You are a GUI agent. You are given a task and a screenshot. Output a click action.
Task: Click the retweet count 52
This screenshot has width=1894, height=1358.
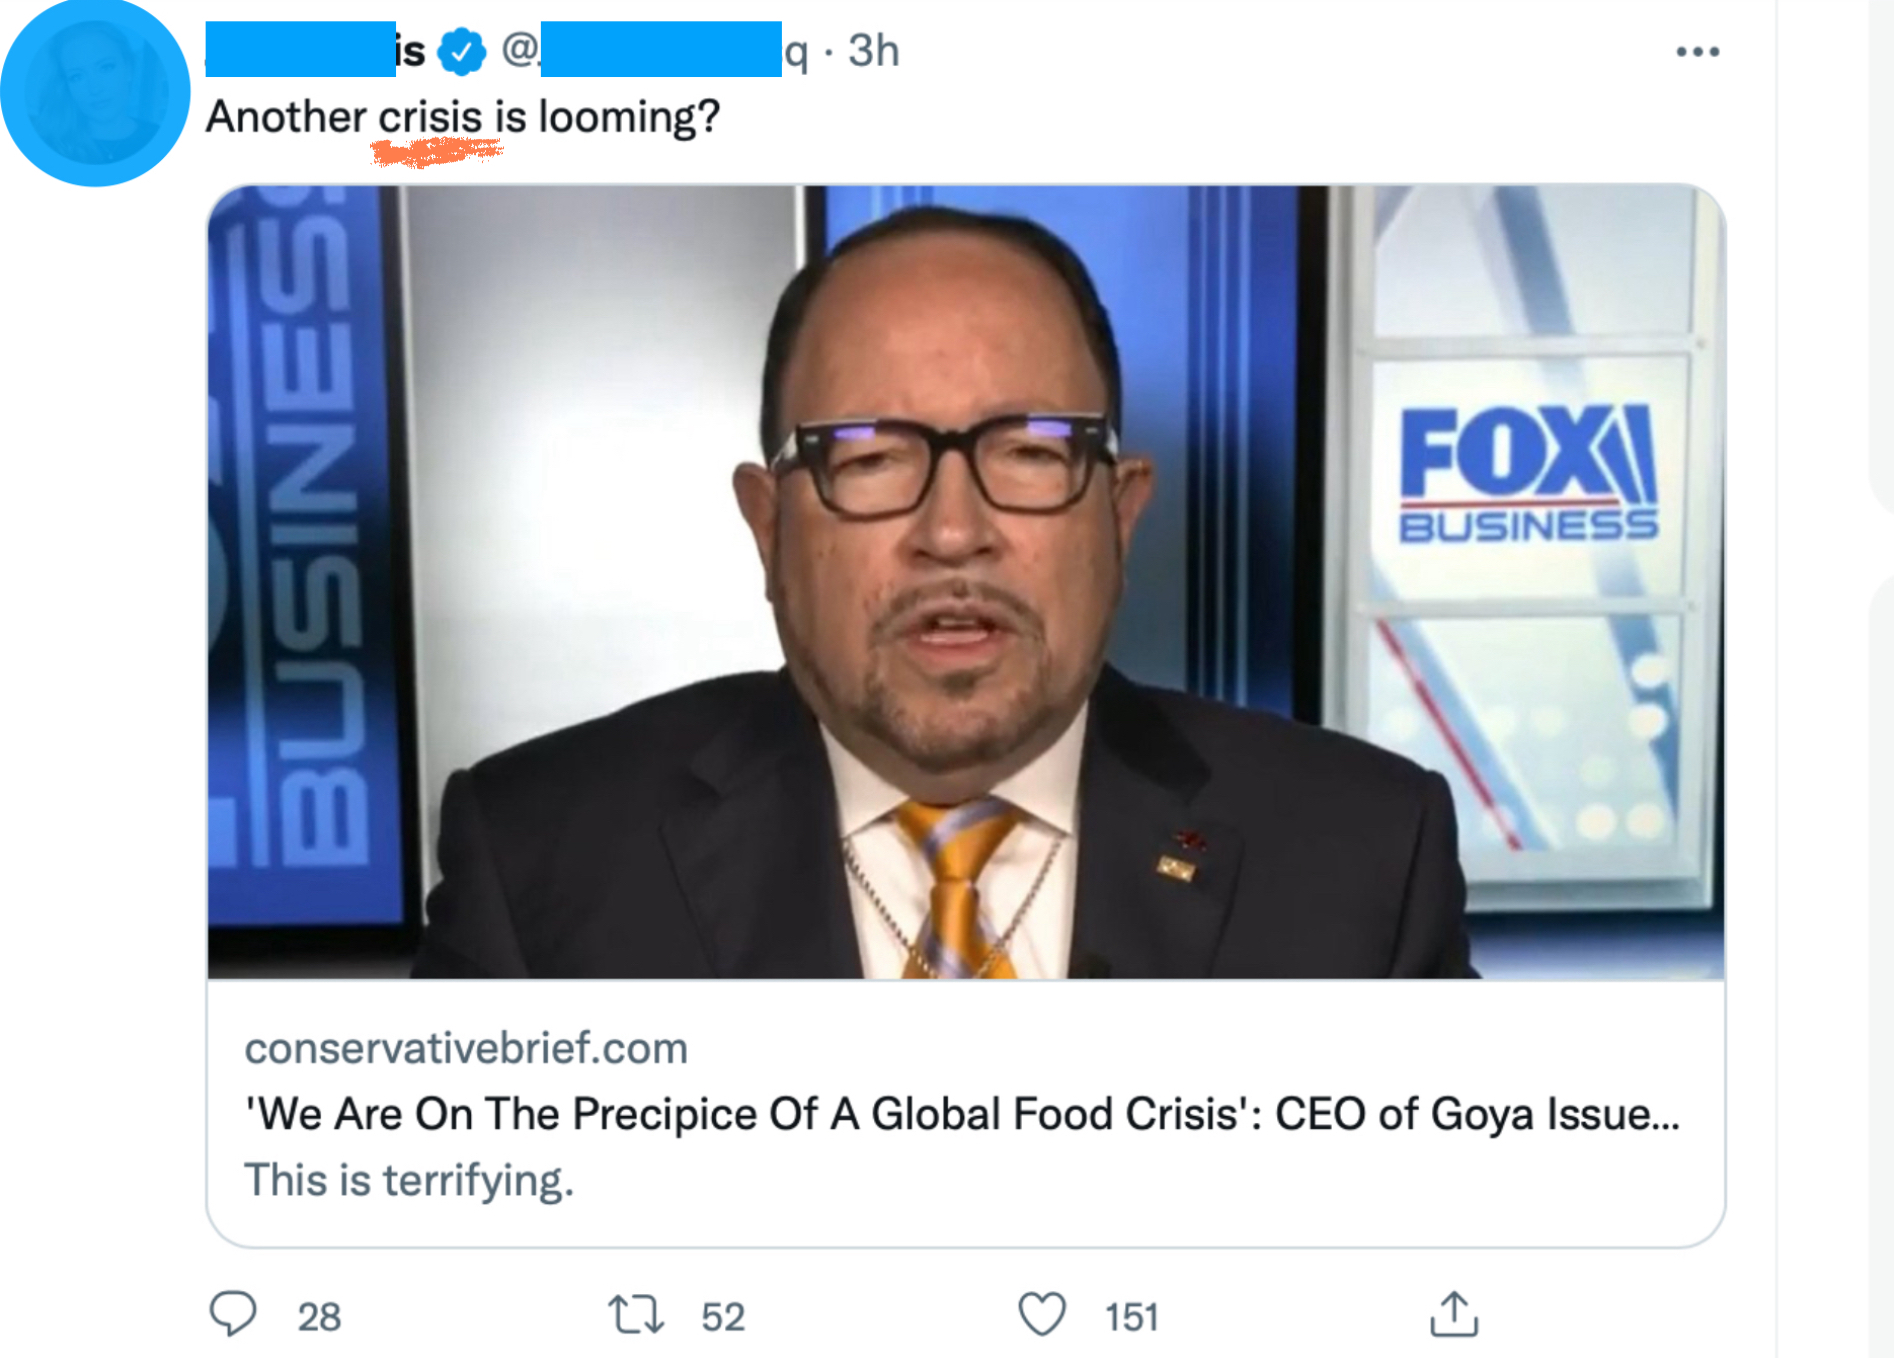pyautogui.click(x=723, y=1317)
